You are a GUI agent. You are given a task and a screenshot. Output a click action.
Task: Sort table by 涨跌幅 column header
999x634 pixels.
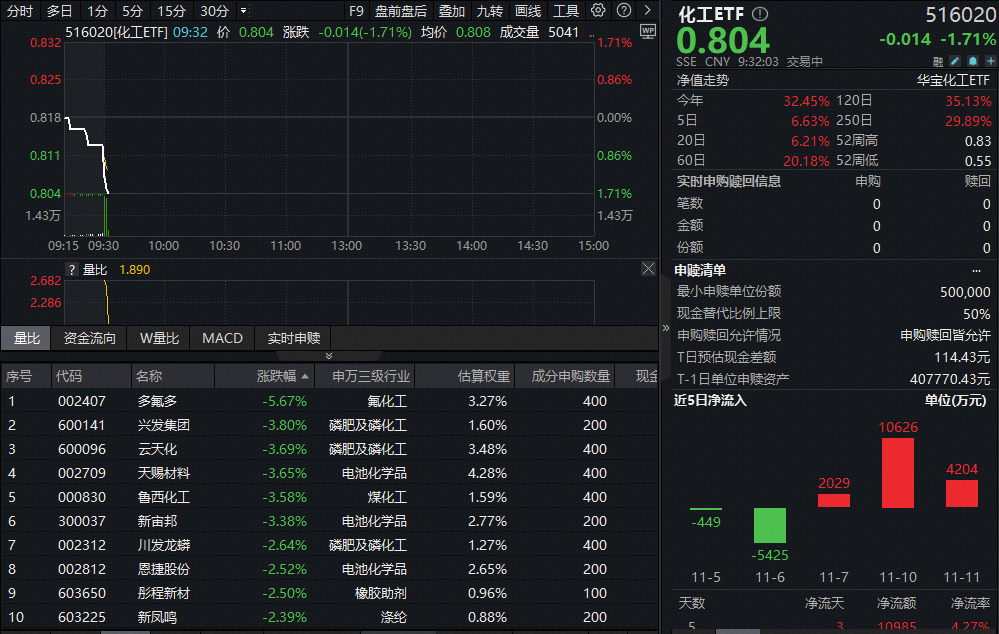[x=276, y=376]
